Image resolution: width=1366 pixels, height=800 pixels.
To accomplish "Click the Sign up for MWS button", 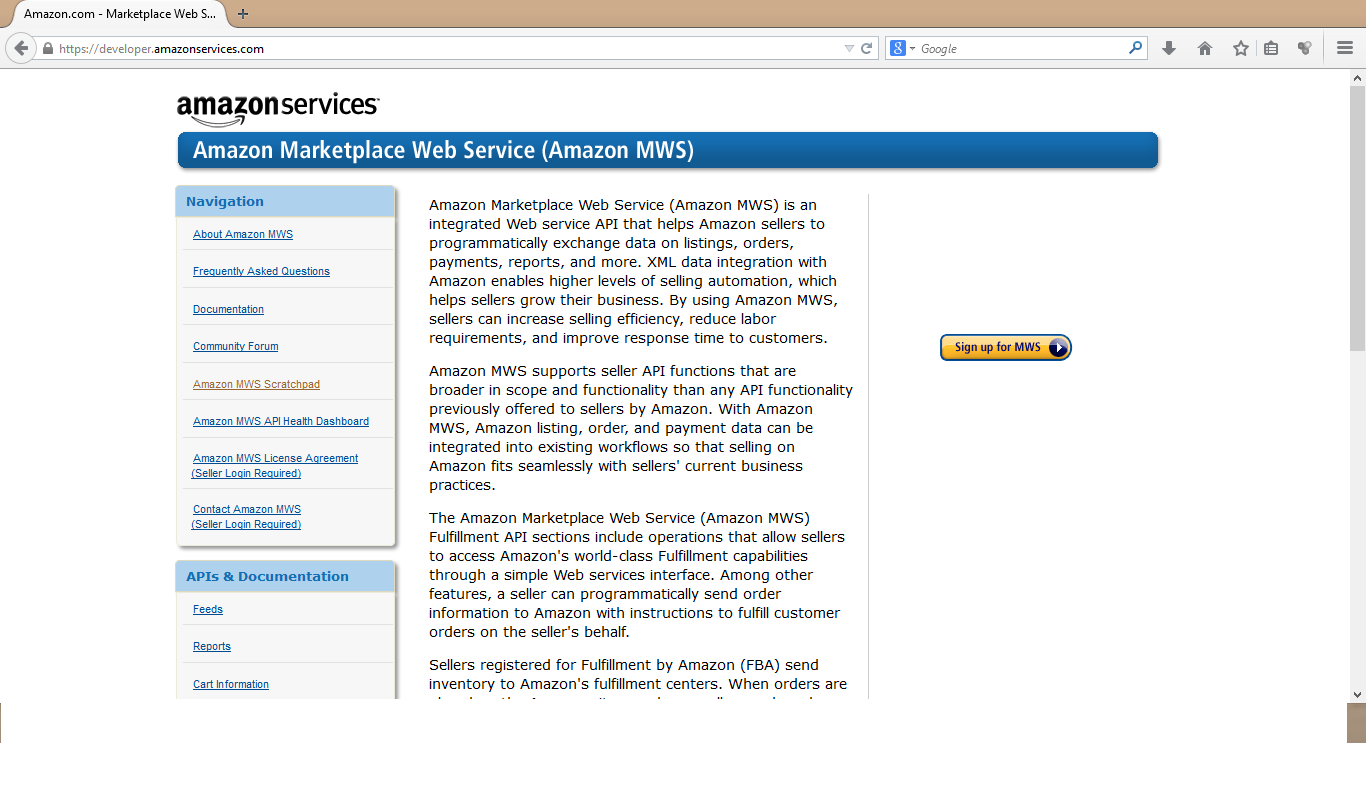I will click(1005, 347).
